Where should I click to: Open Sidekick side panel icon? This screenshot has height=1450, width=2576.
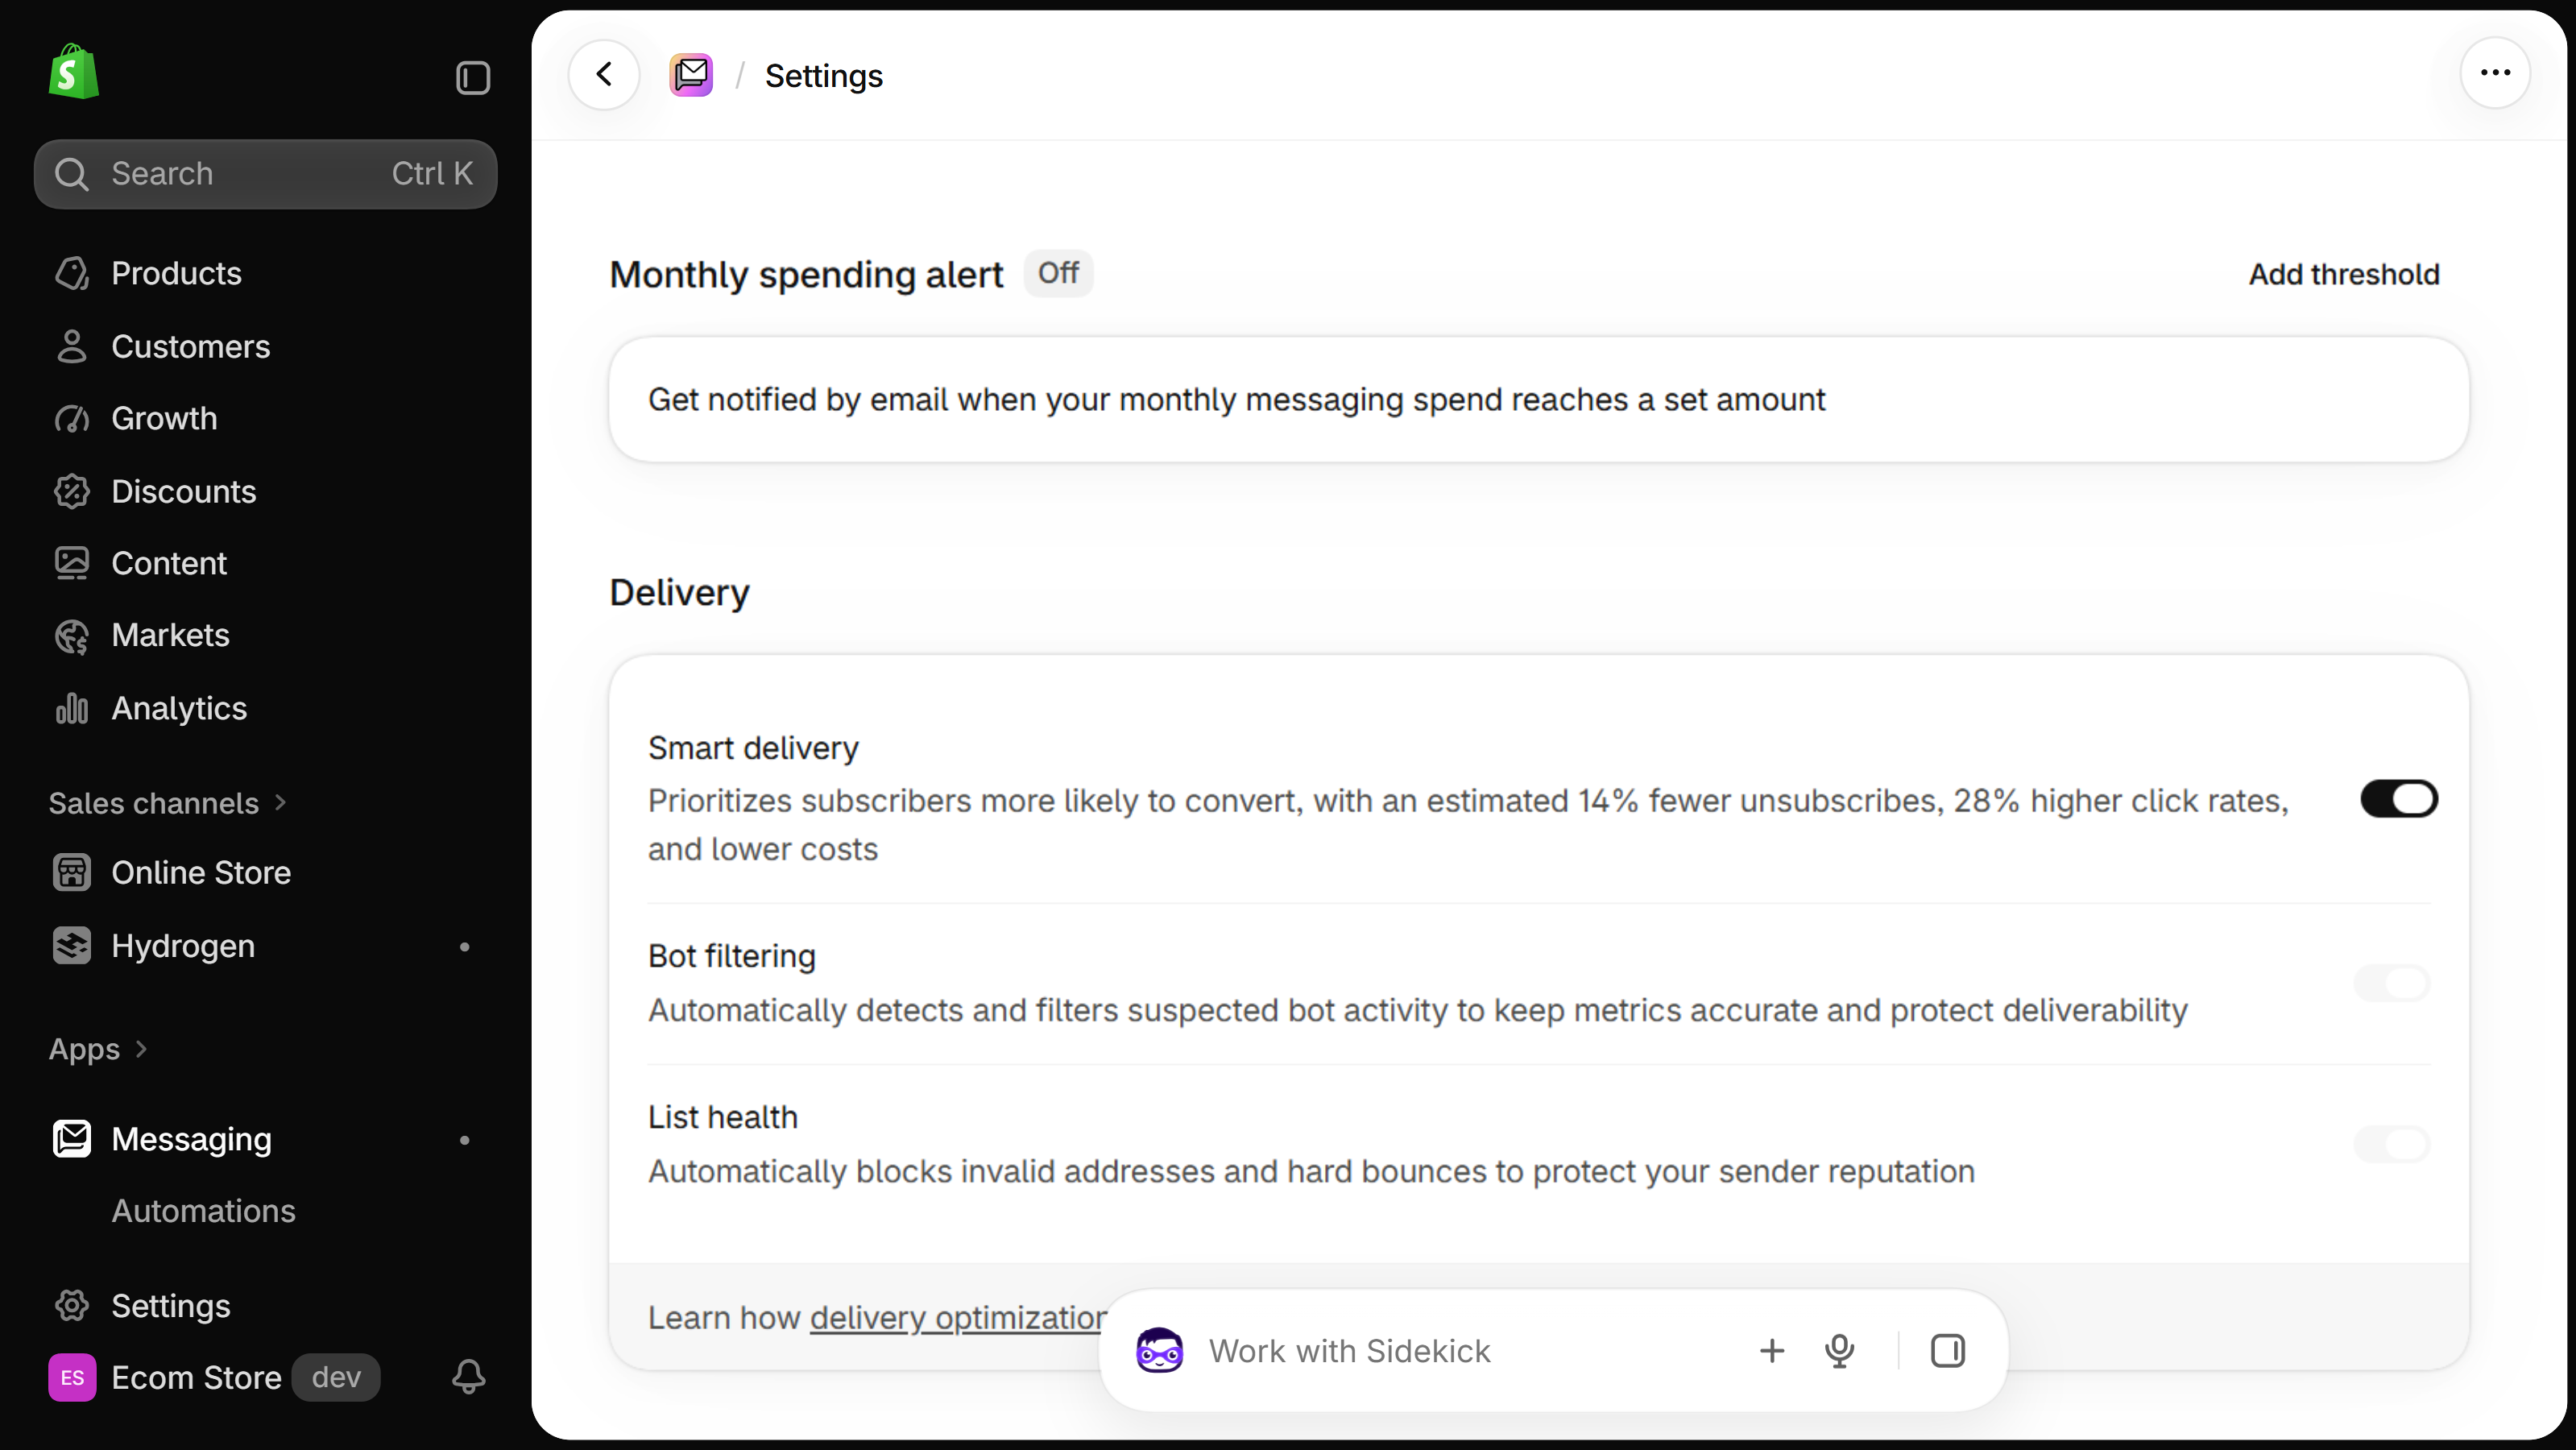pyautogui.click(x=1947, y=1351)
